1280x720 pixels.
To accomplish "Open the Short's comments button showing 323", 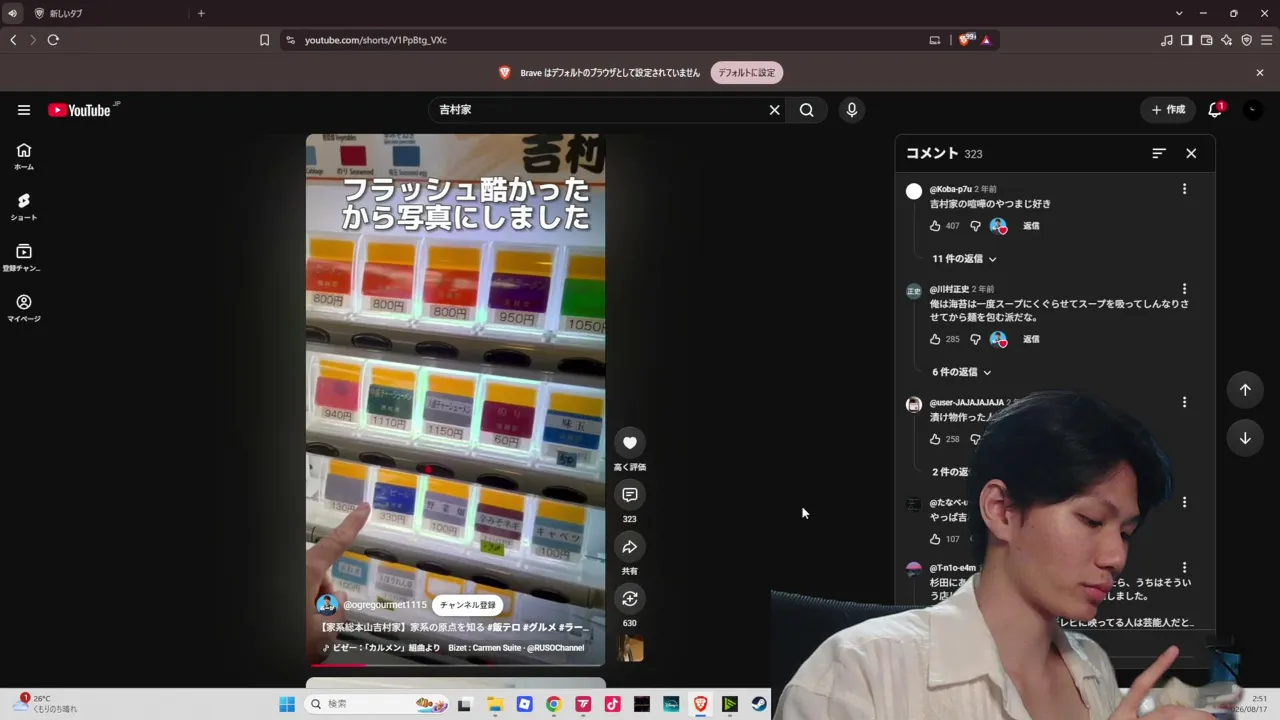I will tap(630, 495).
